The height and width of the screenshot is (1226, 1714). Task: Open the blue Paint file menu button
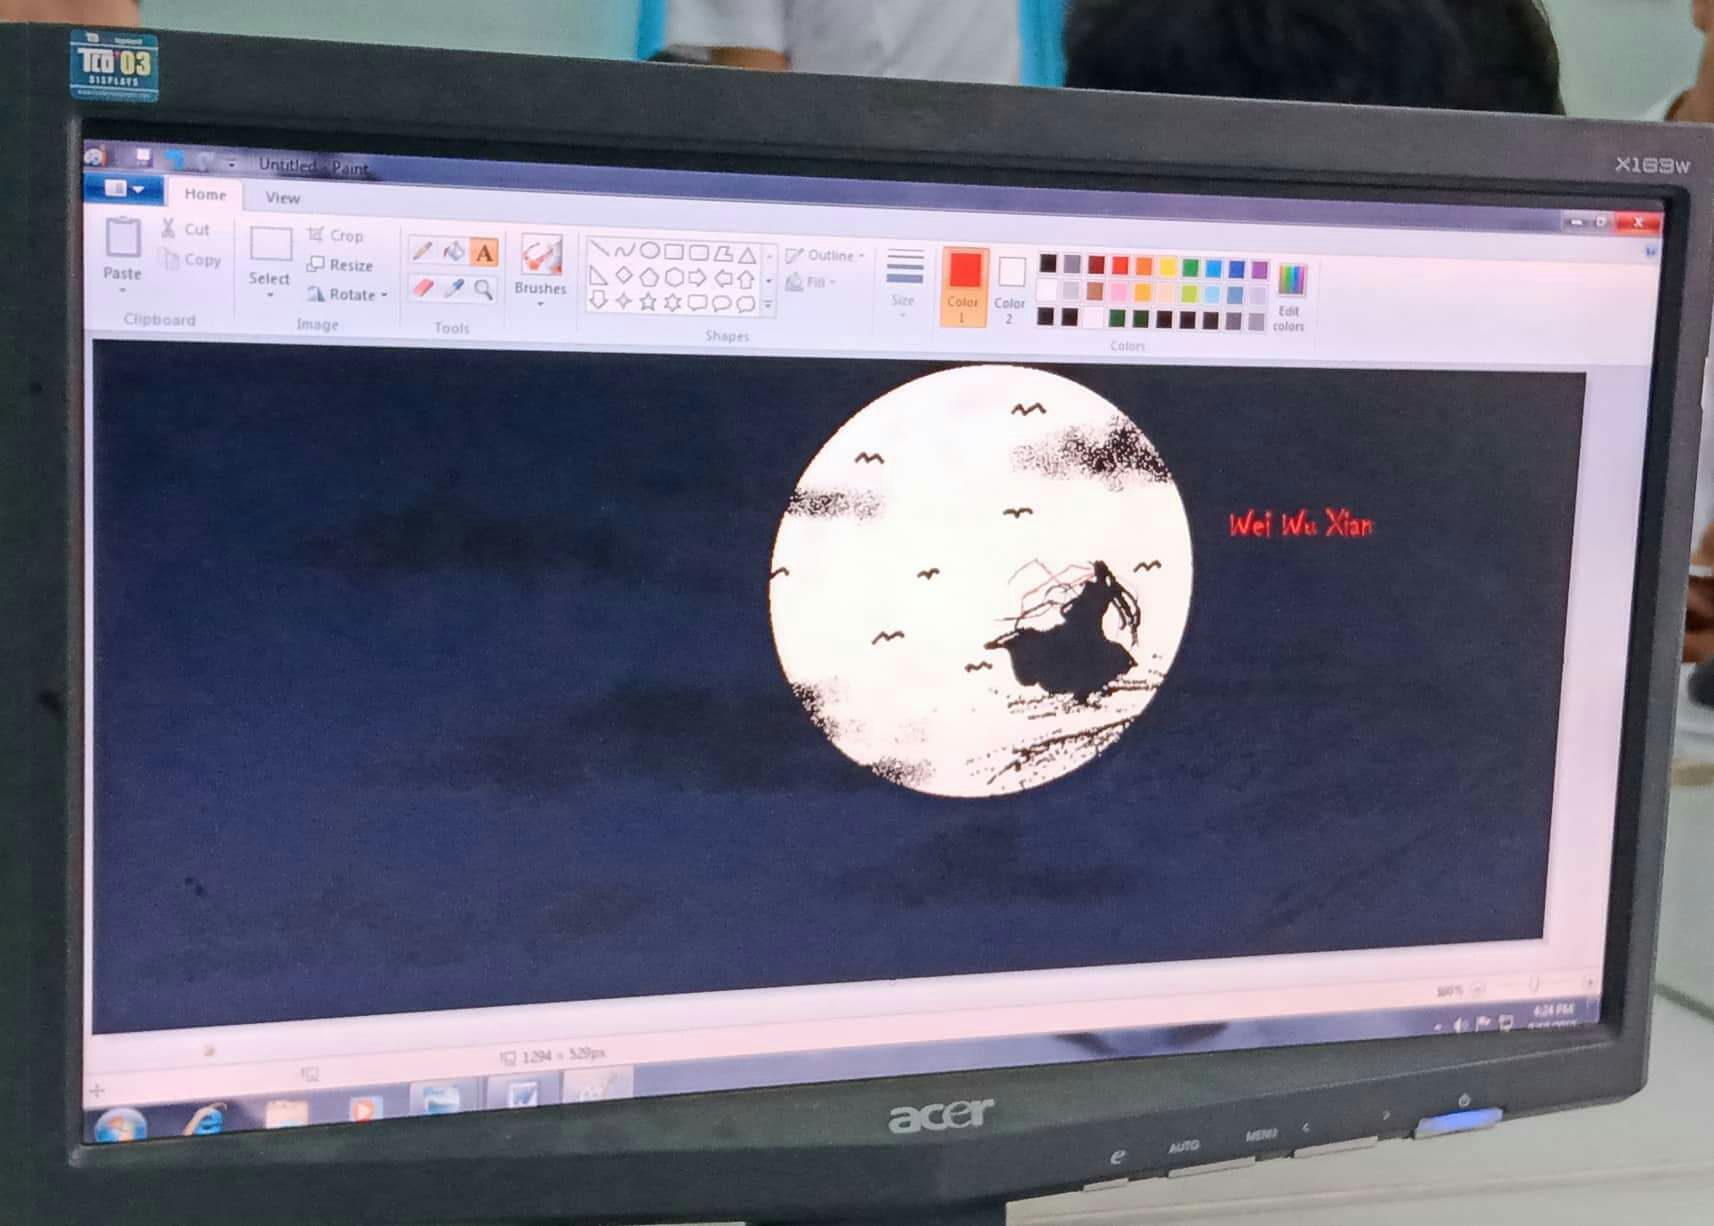[x=124, y=188]
